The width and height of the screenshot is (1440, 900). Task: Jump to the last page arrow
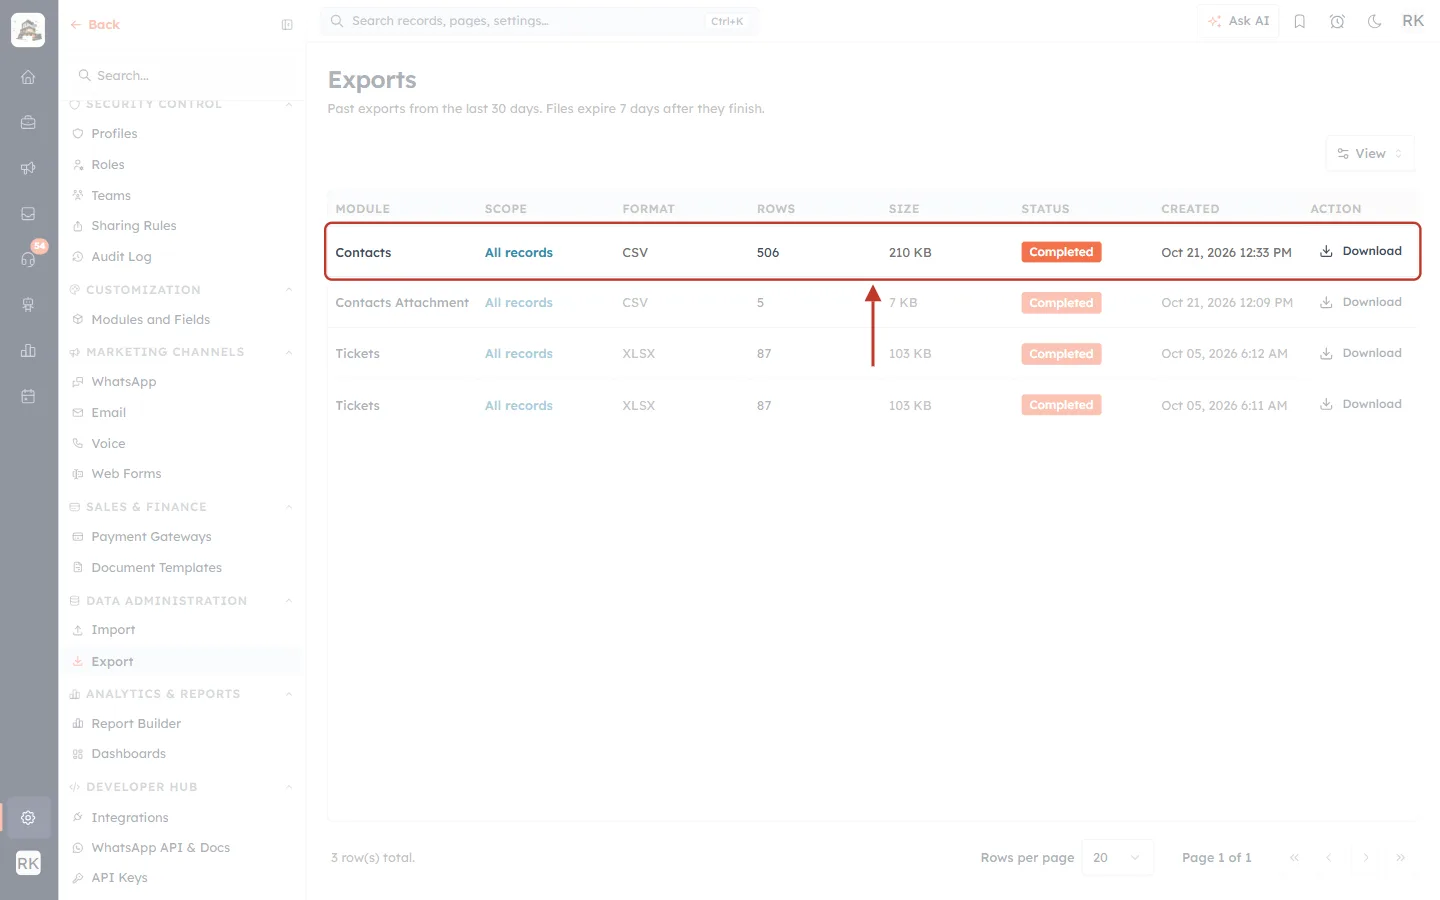1401,858
